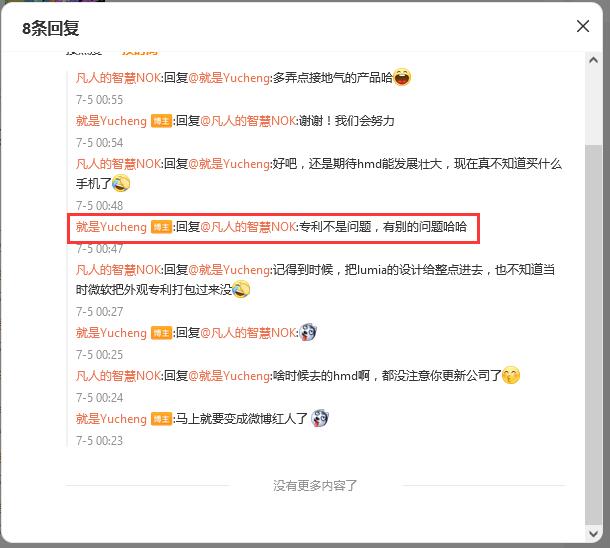Open @就是Yucheng mention in 啥时候去的hmd reply
610x548 pixels.
[x=229, y=376]
